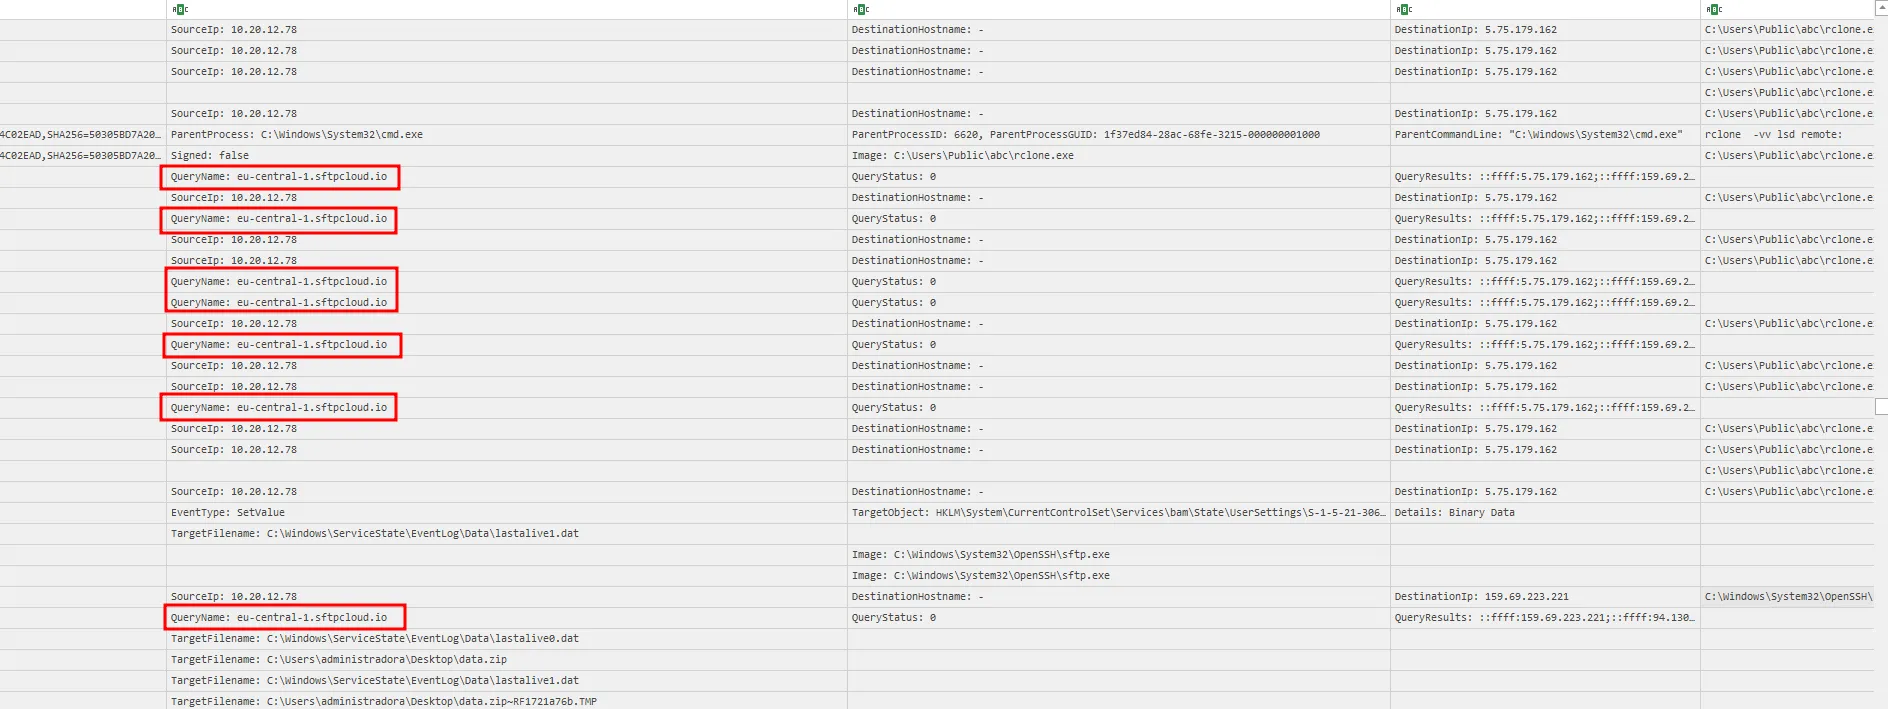Click the 'rclone -vv lsd remote:' cell
Viewport: 1888px width, 709px height.
click(x=1773, y=135)
